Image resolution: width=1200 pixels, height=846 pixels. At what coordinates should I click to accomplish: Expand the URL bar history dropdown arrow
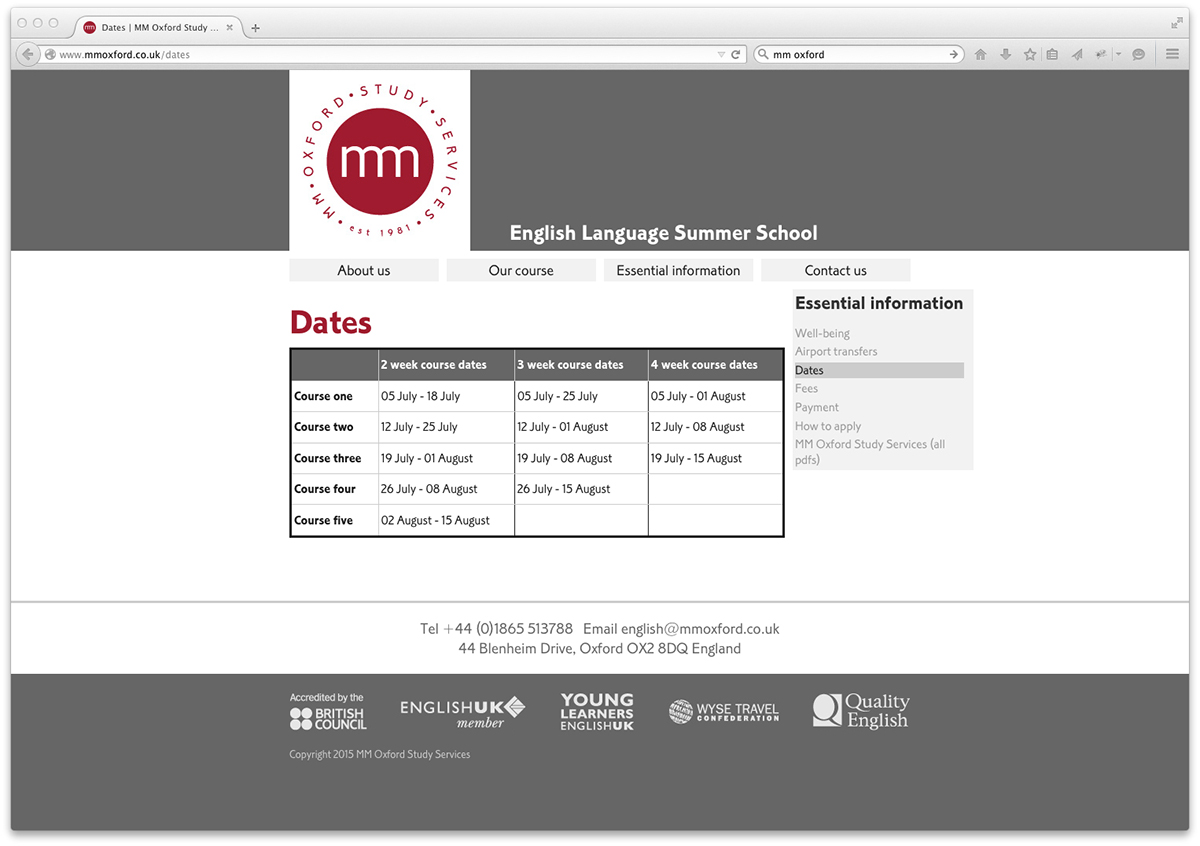click(721, 55)
